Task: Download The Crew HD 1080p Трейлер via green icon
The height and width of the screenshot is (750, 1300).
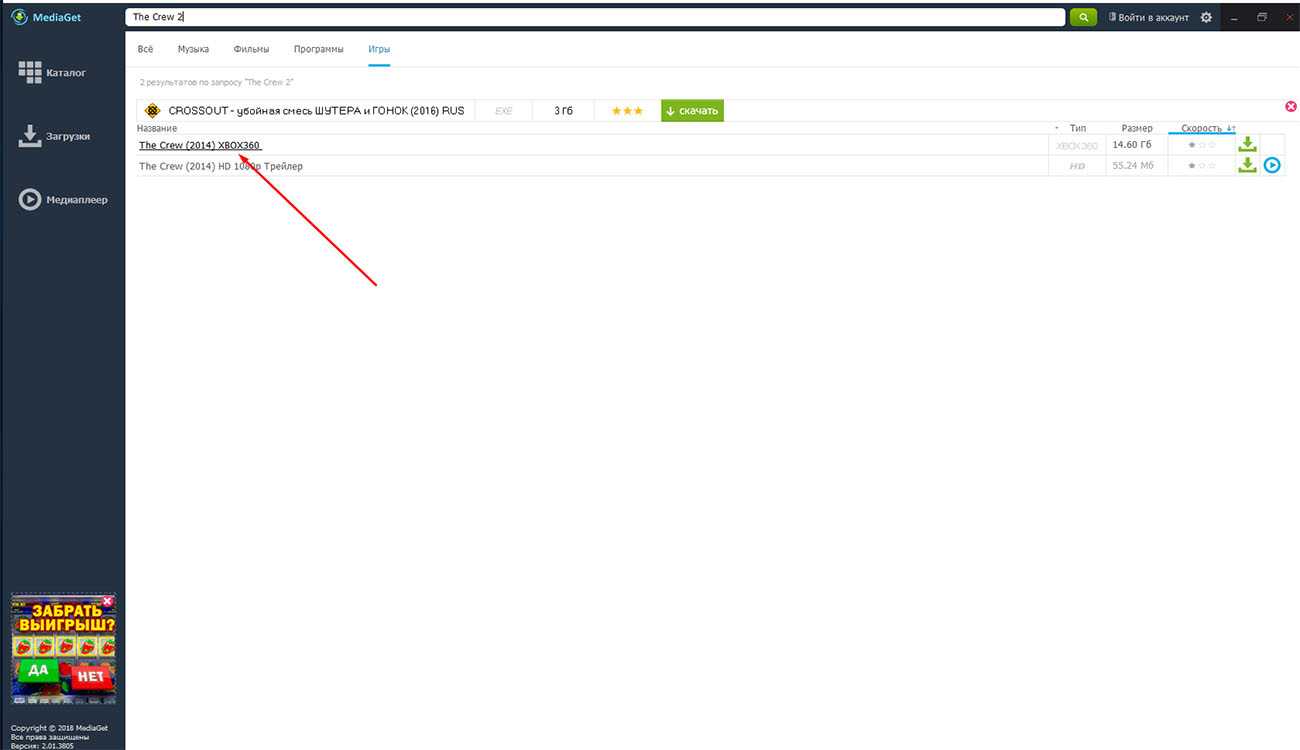Action: pyautogui.click(x=1247, y=165)
